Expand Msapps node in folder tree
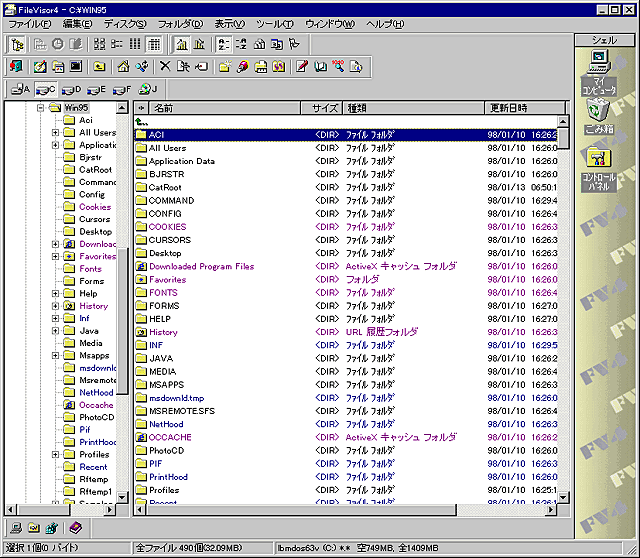This screenshot has height=558, width=640. (55, 356)
